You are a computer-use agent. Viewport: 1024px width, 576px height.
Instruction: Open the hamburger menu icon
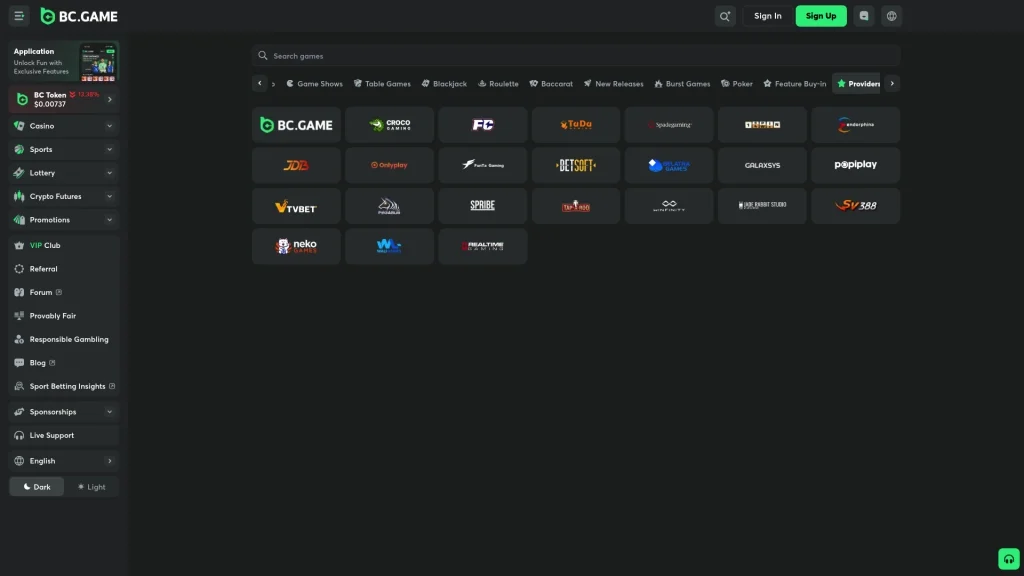tap(19, 16)
